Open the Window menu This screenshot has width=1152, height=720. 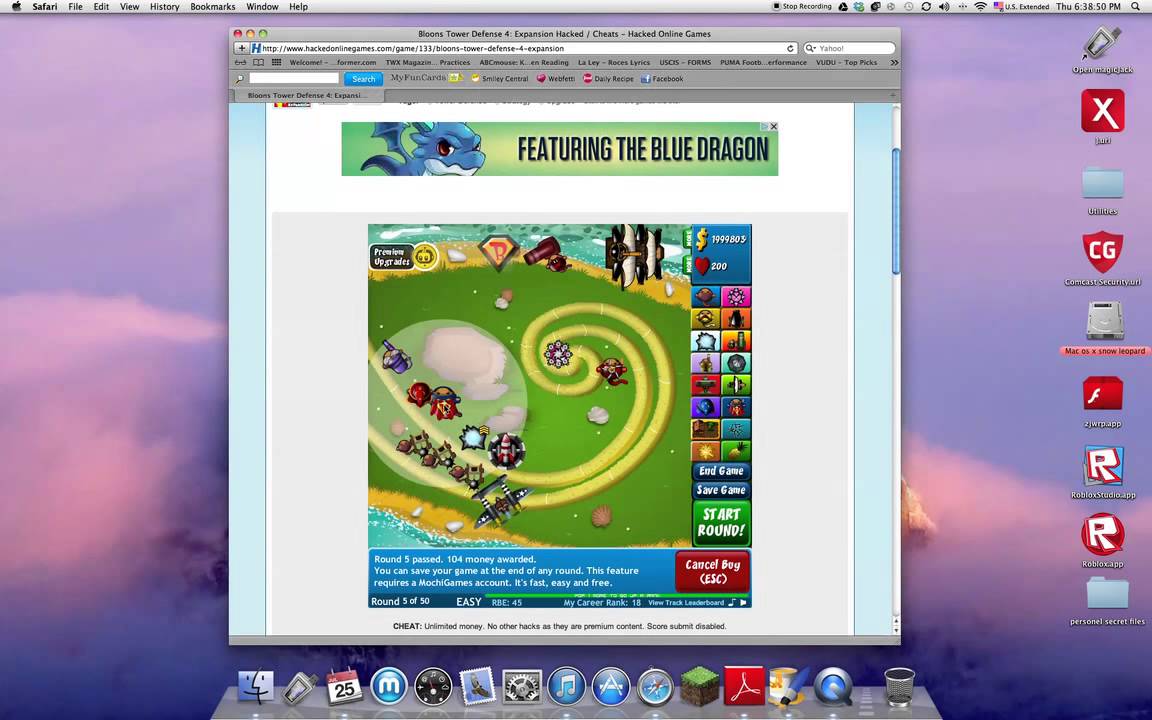[262, 7]
